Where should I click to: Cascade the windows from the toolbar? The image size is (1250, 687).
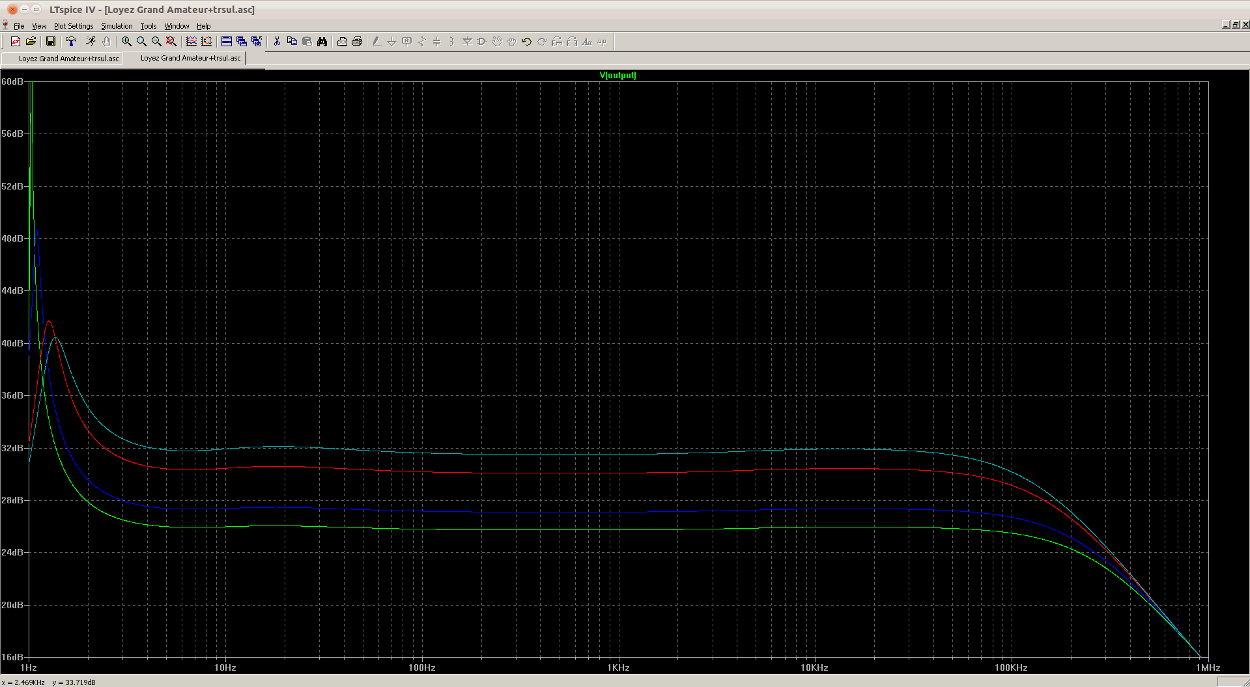click(x=242, y=41)
